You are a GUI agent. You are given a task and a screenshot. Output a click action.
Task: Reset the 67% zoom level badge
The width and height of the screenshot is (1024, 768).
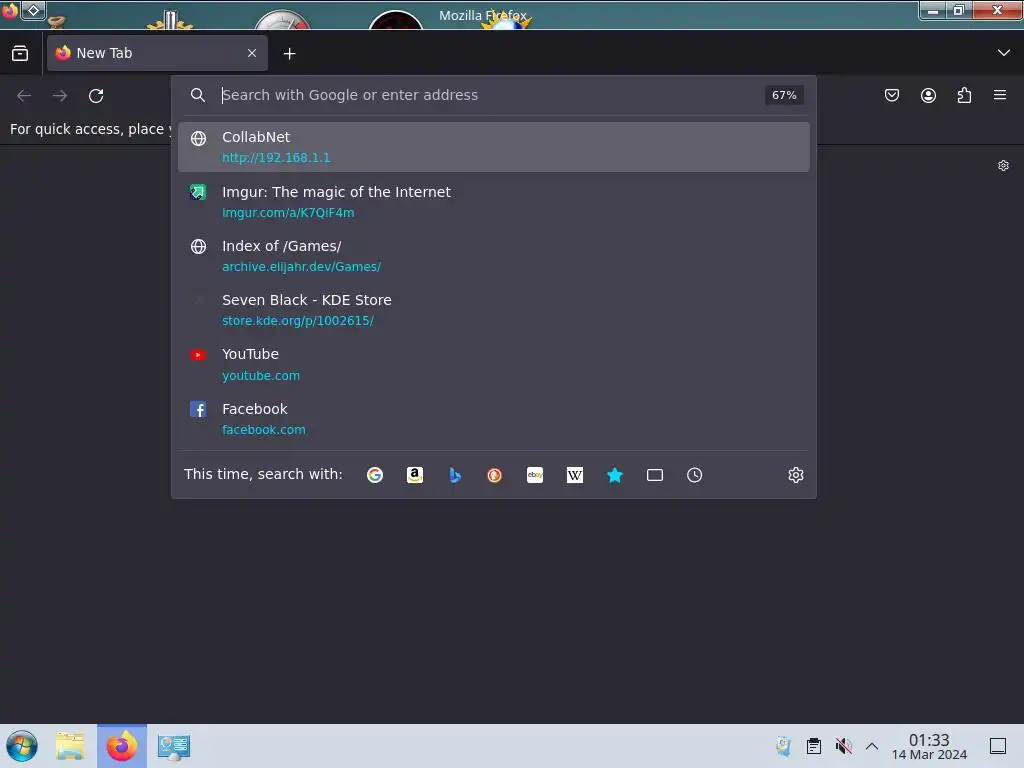click(x=784, y=95)
